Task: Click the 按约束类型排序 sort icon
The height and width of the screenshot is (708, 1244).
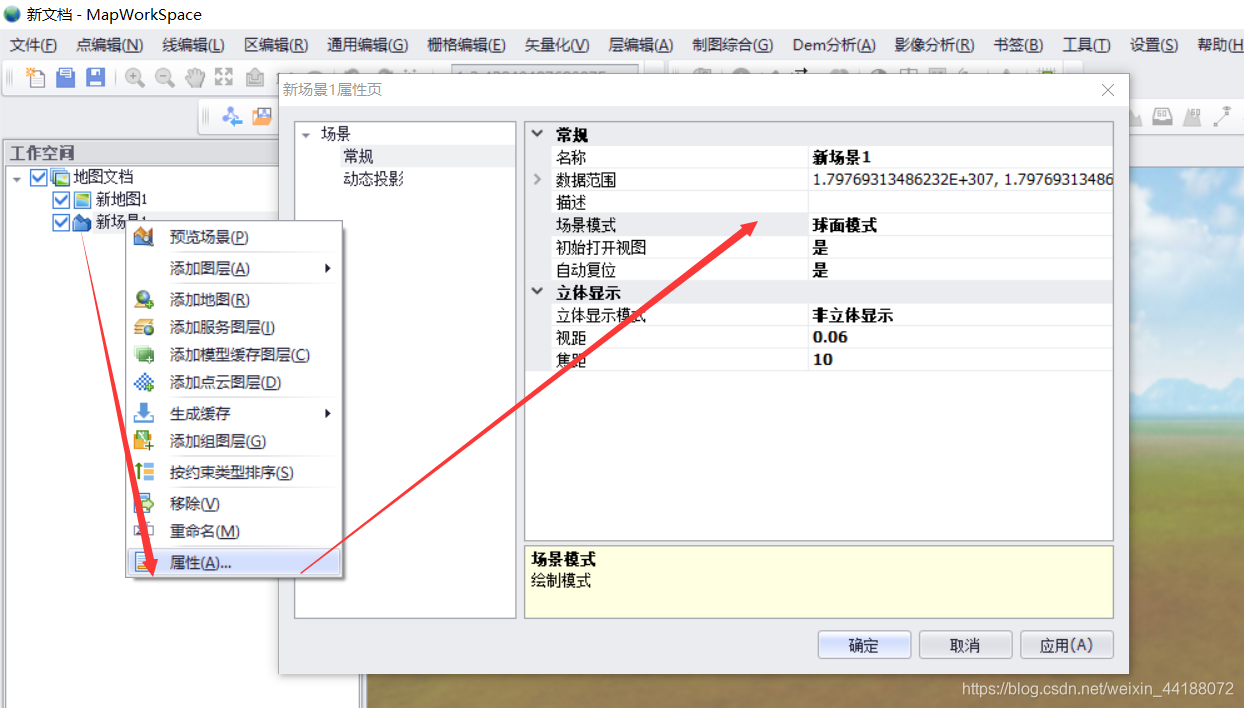Action: coord(144,472)
